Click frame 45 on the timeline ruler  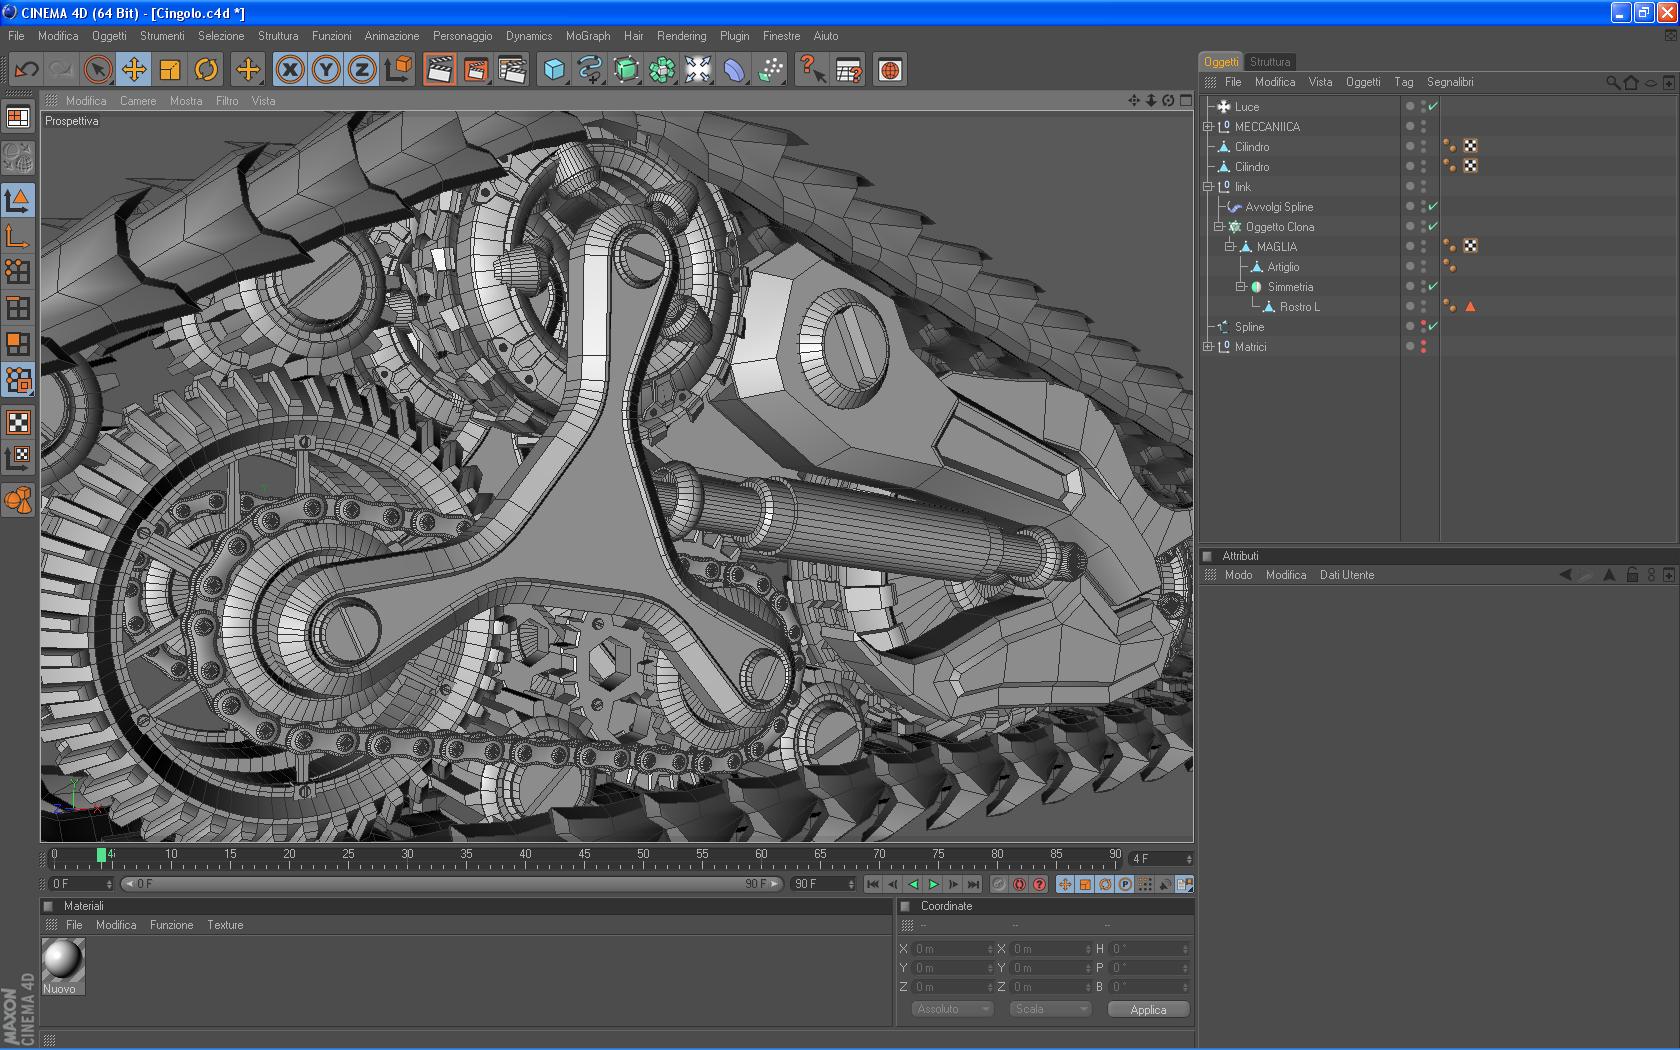[x=584, y=857]
